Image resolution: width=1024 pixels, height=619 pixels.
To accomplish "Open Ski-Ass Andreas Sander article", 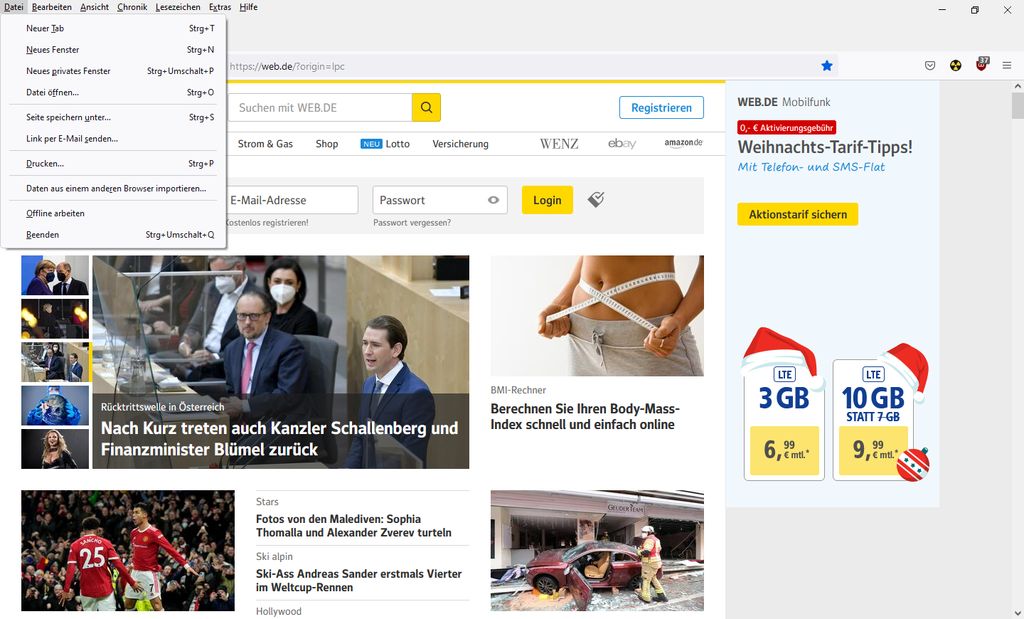I will (359, 580).
